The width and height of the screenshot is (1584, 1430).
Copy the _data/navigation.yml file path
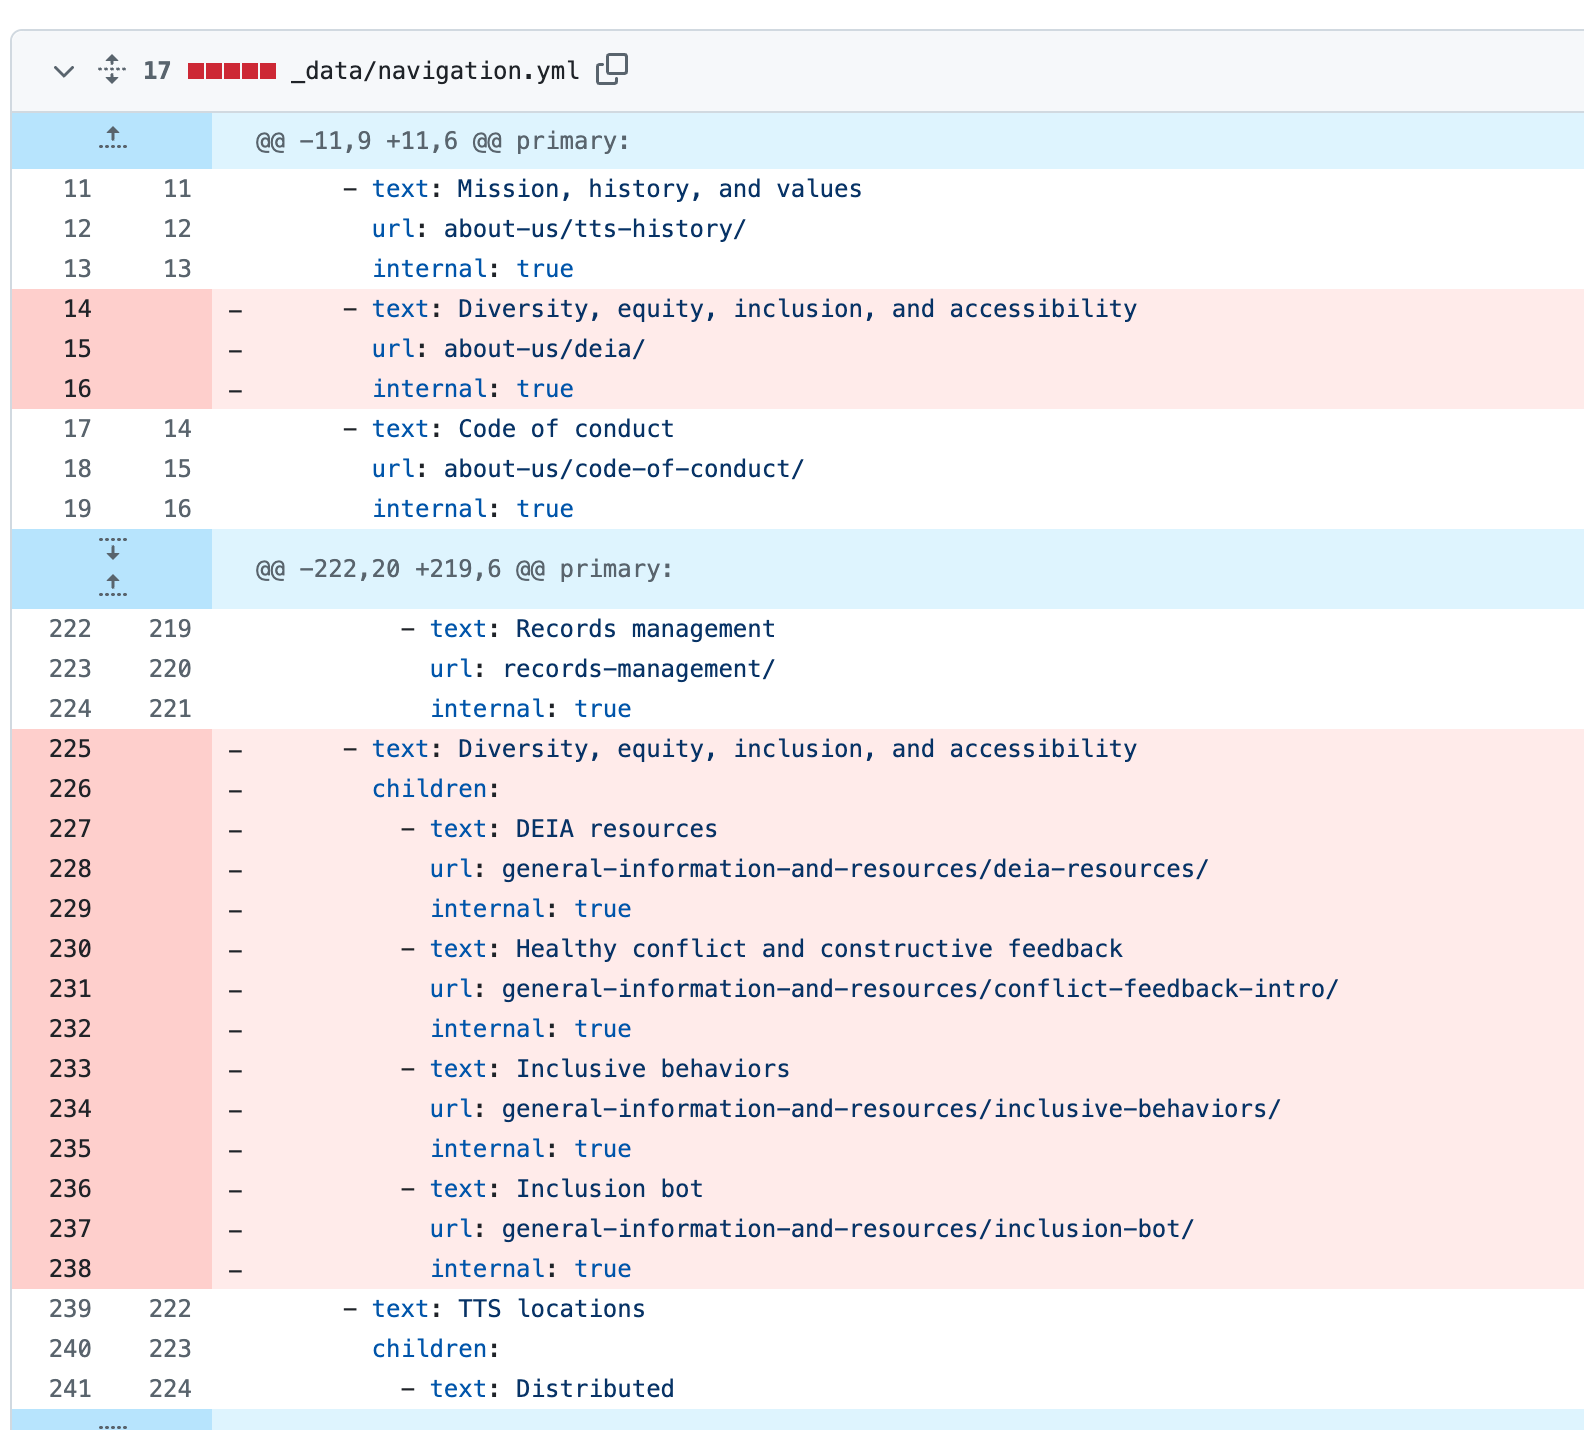click(x=612, y=70)
